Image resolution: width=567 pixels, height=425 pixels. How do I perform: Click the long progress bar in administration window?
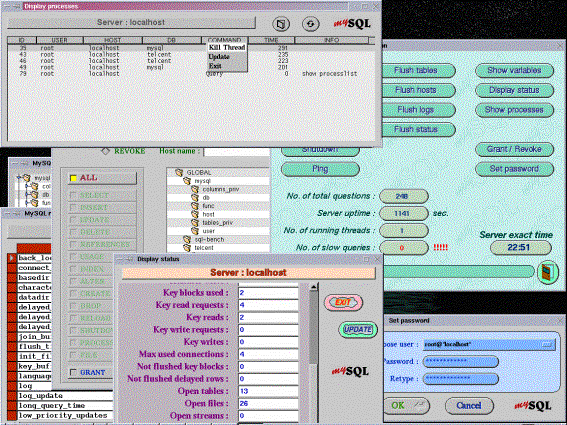(459, 272)
